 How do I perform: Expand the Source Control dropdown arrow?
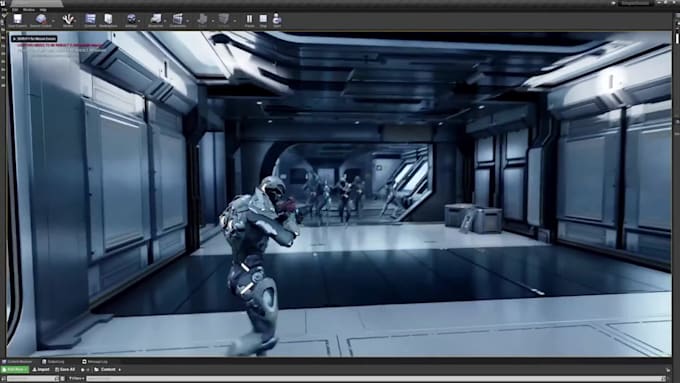[53, 20]
